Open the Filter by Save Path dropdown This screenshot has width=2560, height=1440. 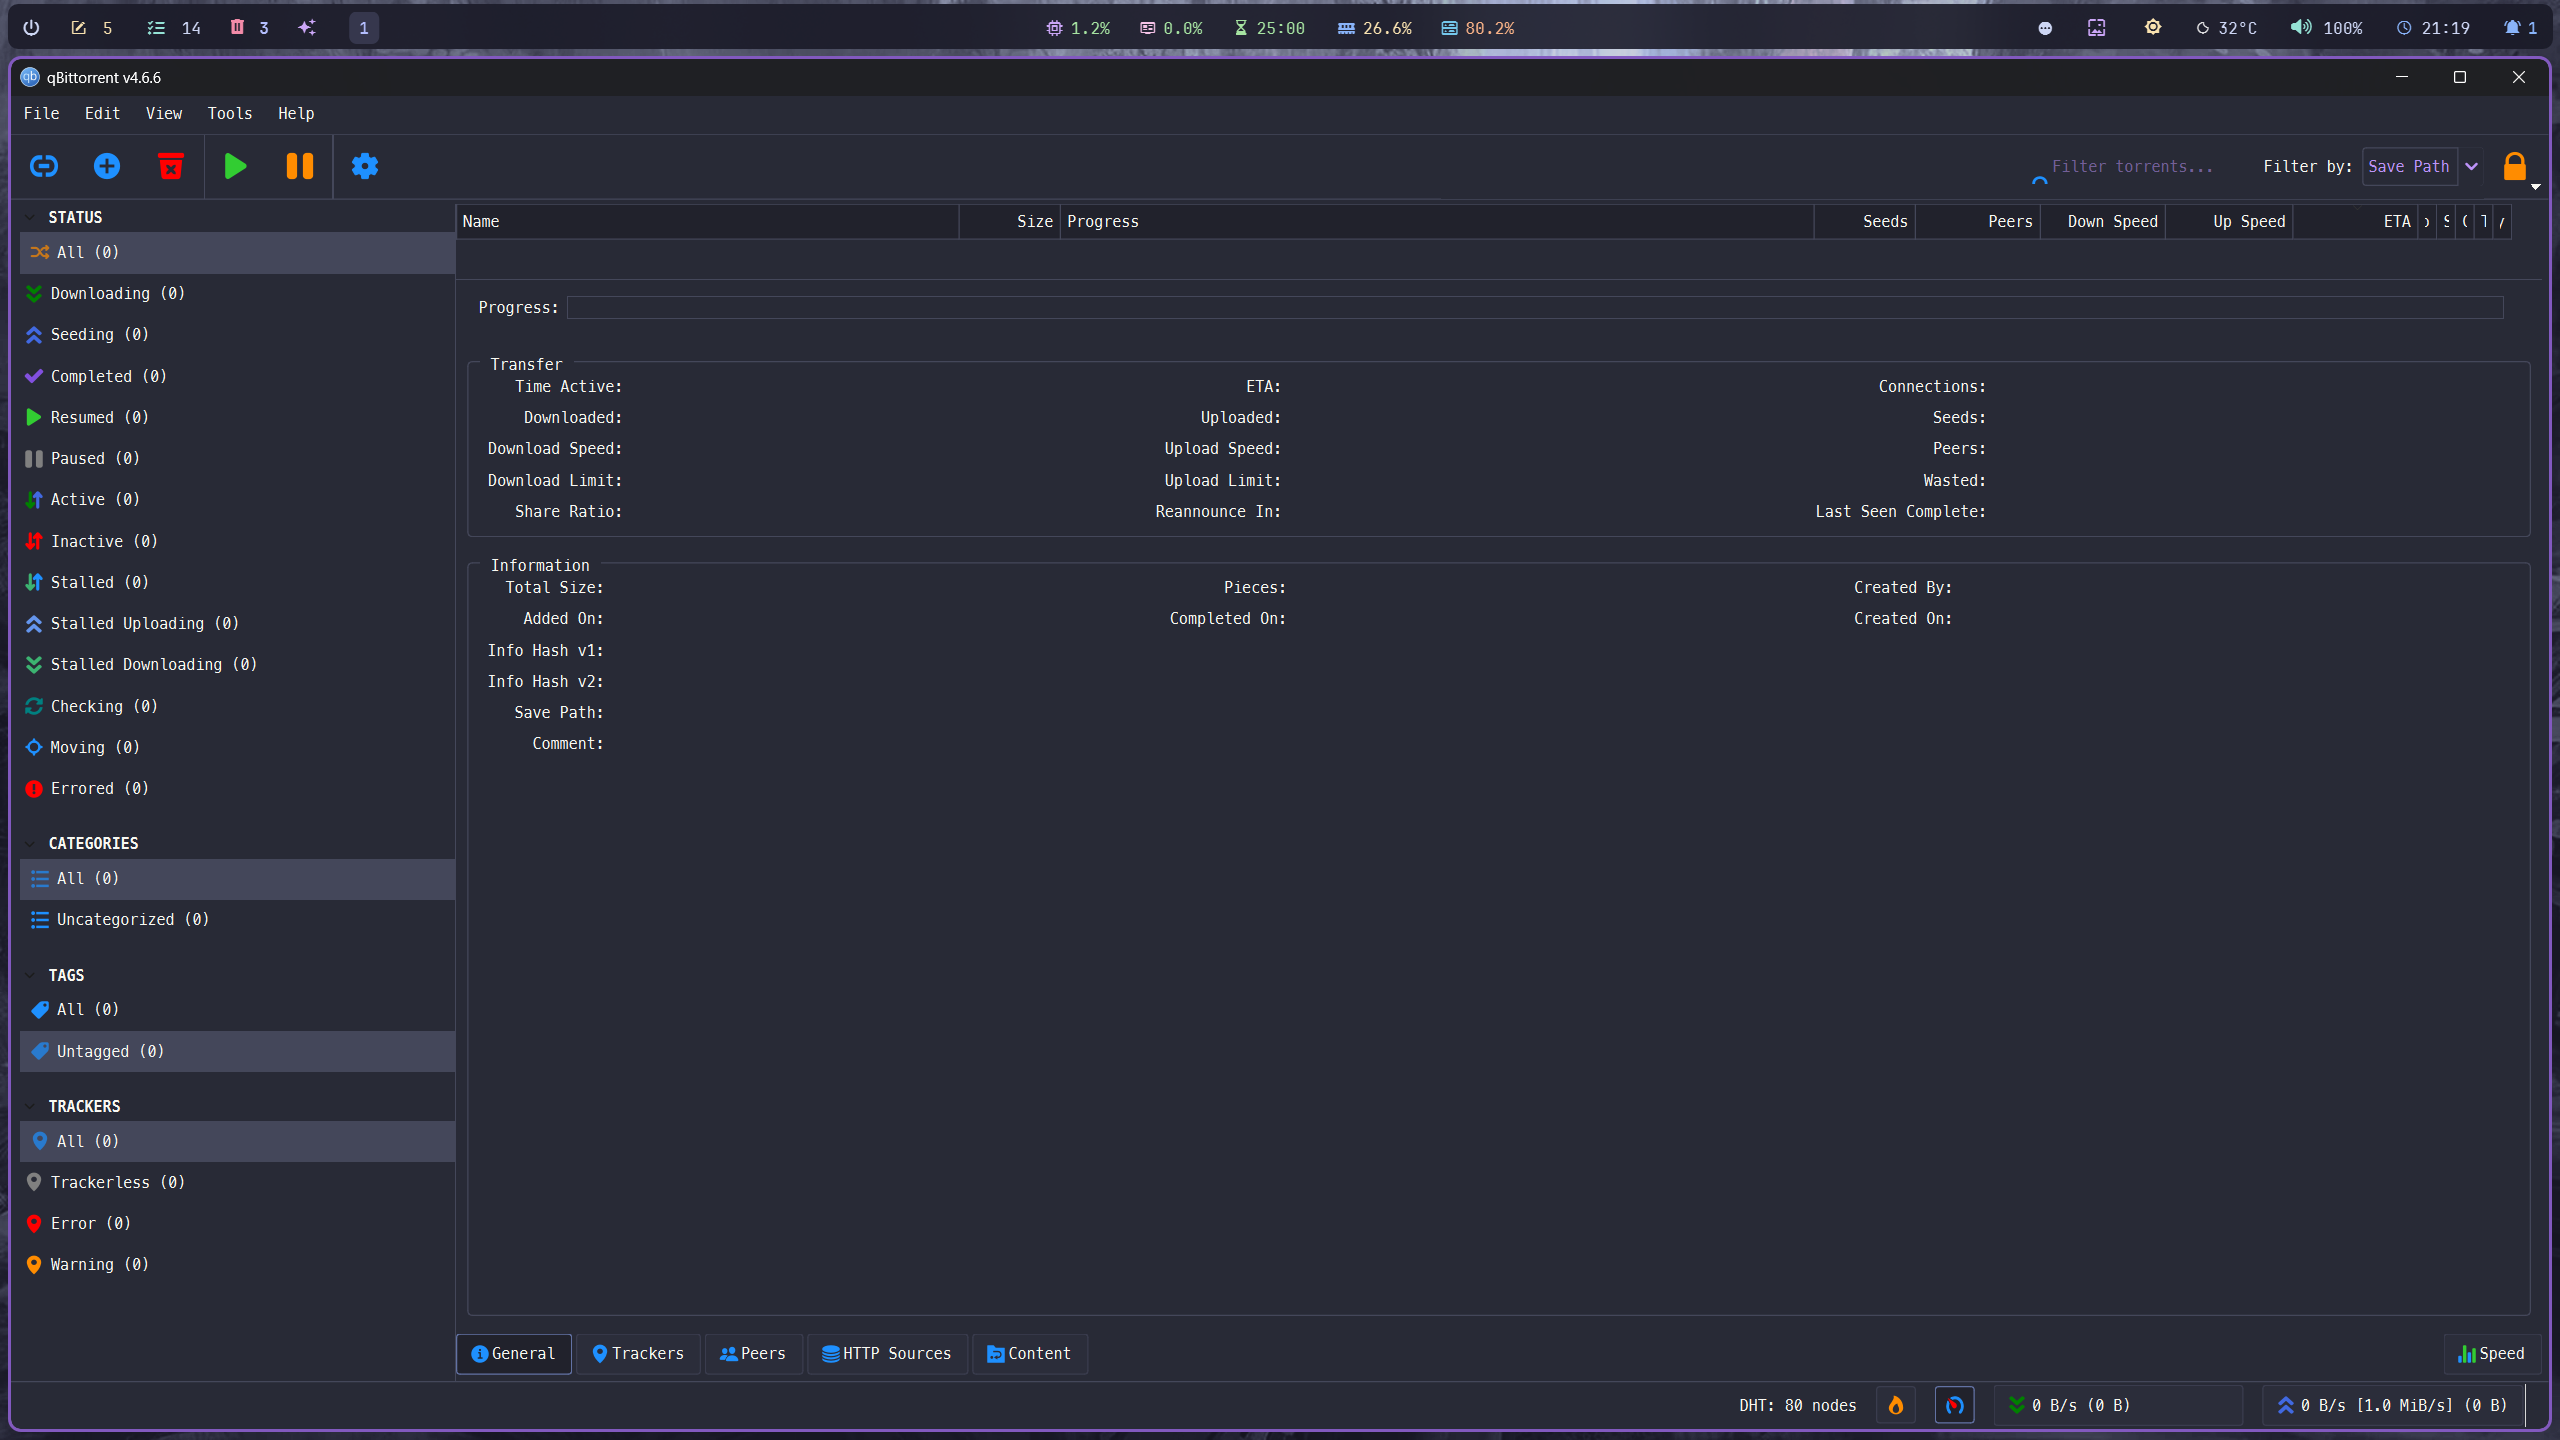pos(2422,166)
